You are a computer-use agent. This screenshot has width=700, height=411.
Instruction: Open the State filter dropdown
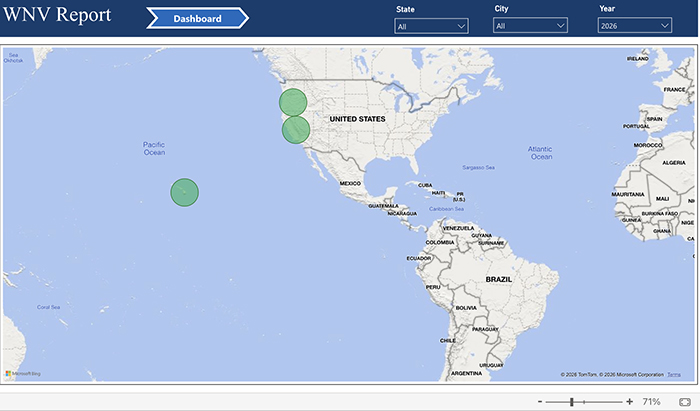[x=431, y=26]
